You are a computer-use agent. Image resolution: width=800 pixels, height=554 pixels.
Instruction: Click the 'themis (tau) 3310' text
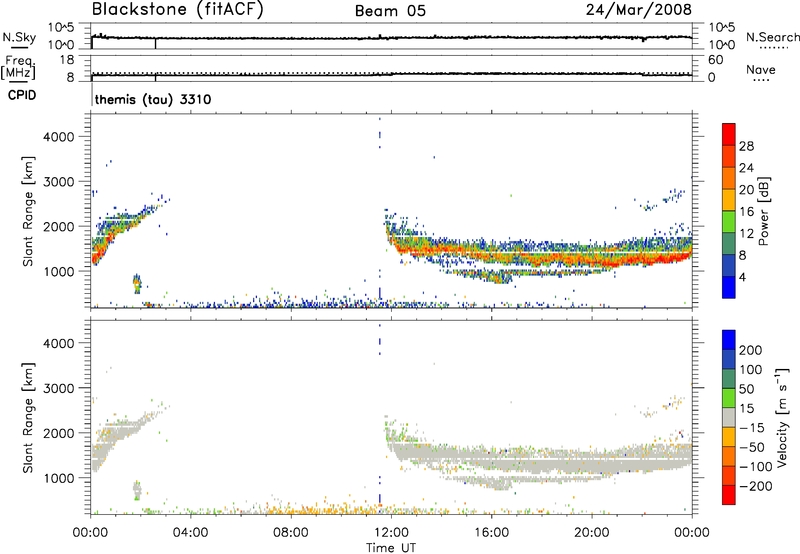(x=153, y=99)
